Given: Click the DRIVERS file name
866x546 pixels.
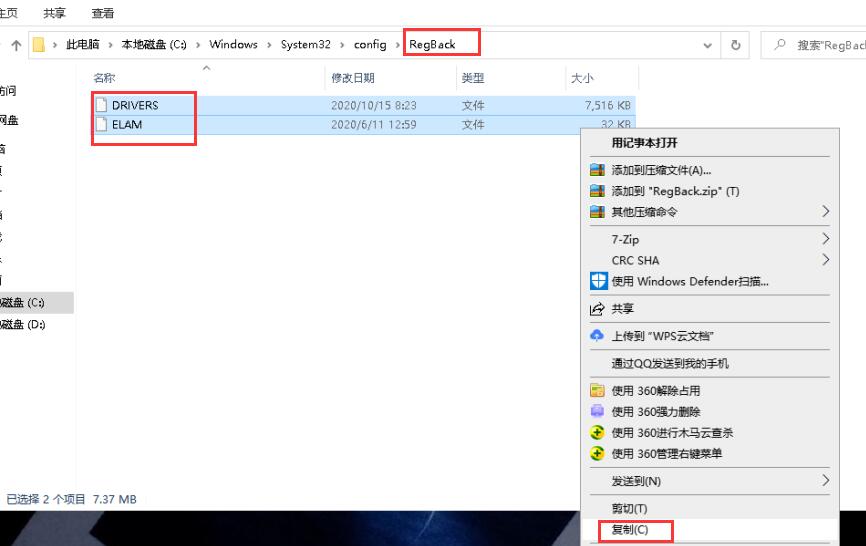Looking at the screenshot, I should (x=135, y=105).
